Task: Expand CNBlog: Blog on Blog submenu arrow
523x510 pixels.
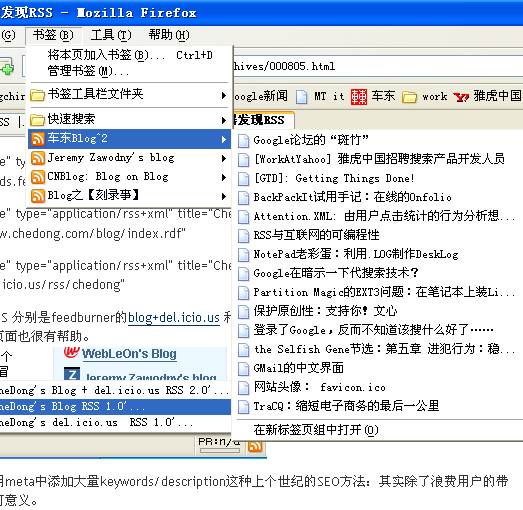Action: tap(224, 177)
